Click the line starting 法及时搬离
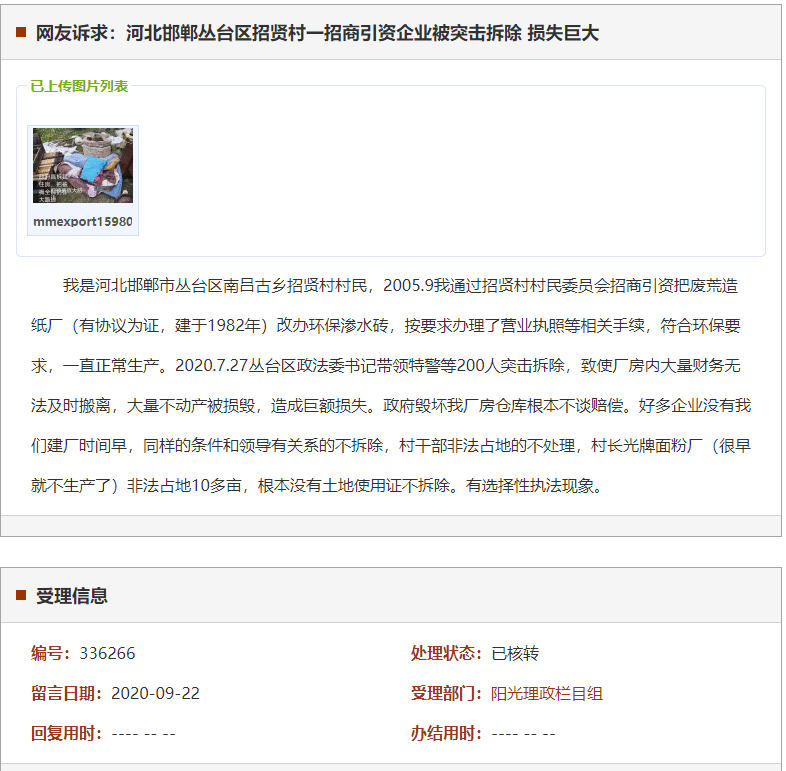The height and width of the screenshot is (771, 786). click(391, 406)
